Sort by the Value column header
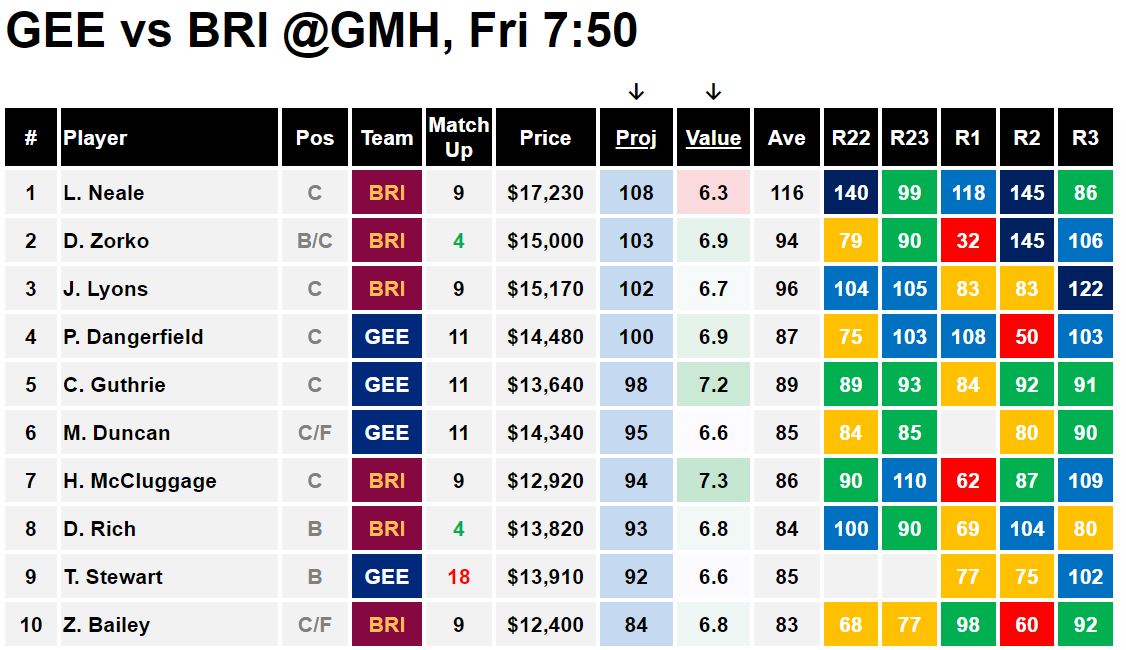 [x=713, y=137]
